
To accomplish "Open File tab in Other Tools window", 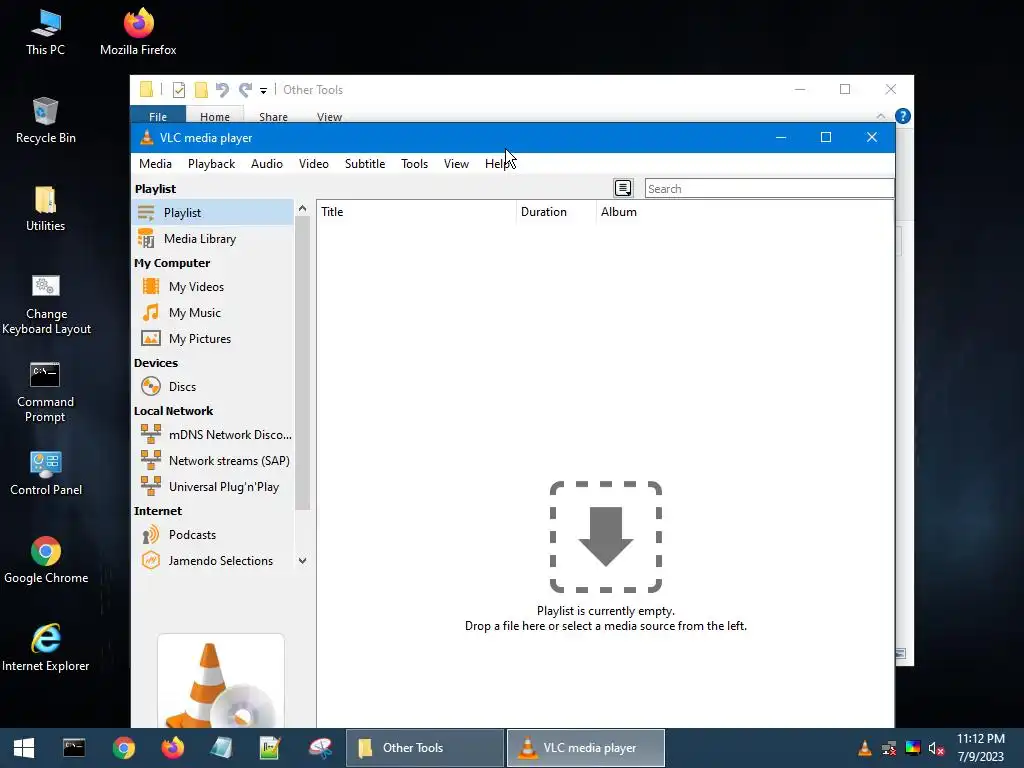I will (x=158, y=116).
